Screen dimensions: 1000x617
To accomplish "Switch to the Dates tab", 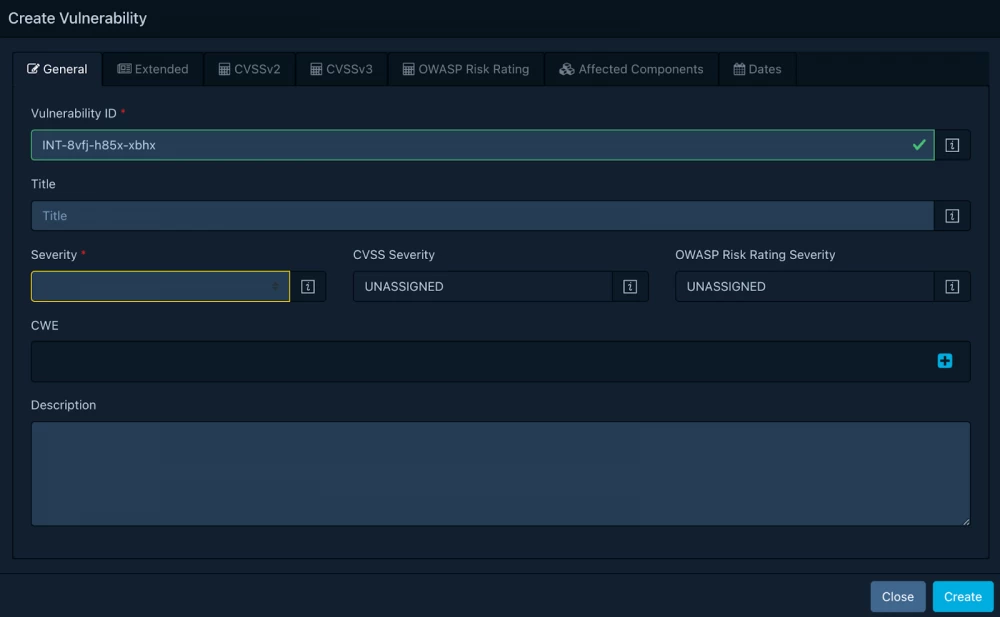I will point(757,69).
